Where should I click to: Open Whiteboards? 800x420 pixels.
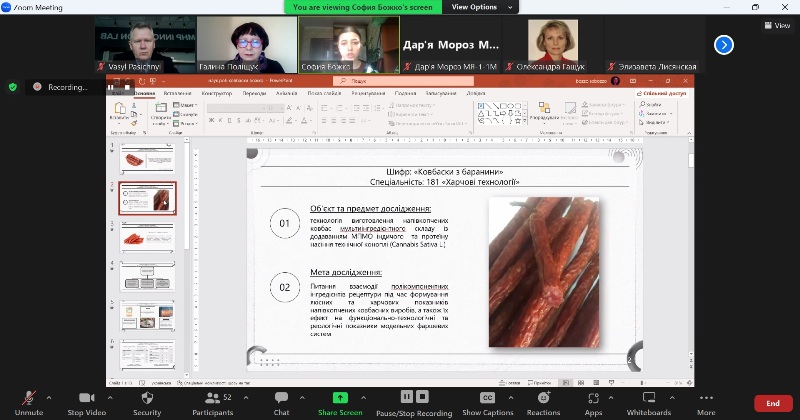[x=649, y=399]
